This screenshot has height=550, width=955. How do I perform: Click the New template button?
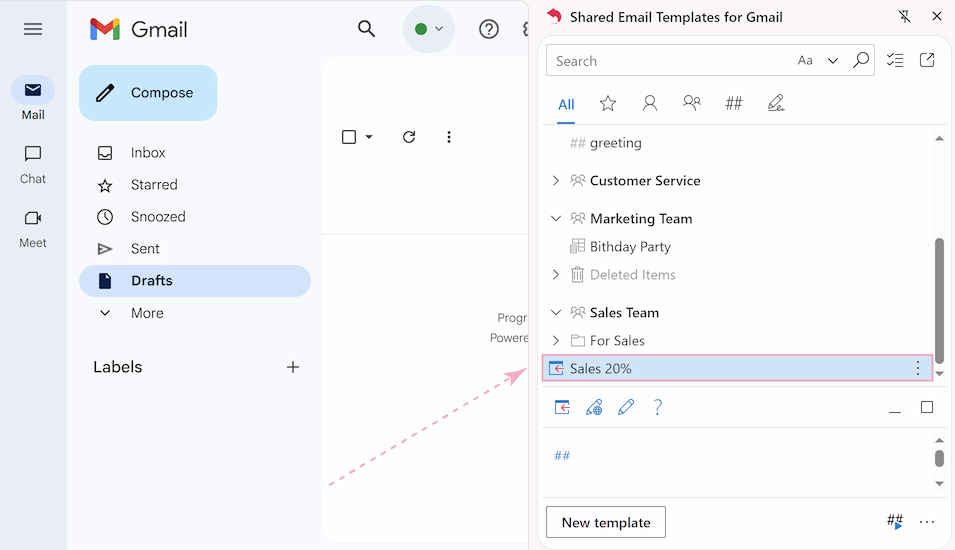pyautogui.click(x=605, y=522)
